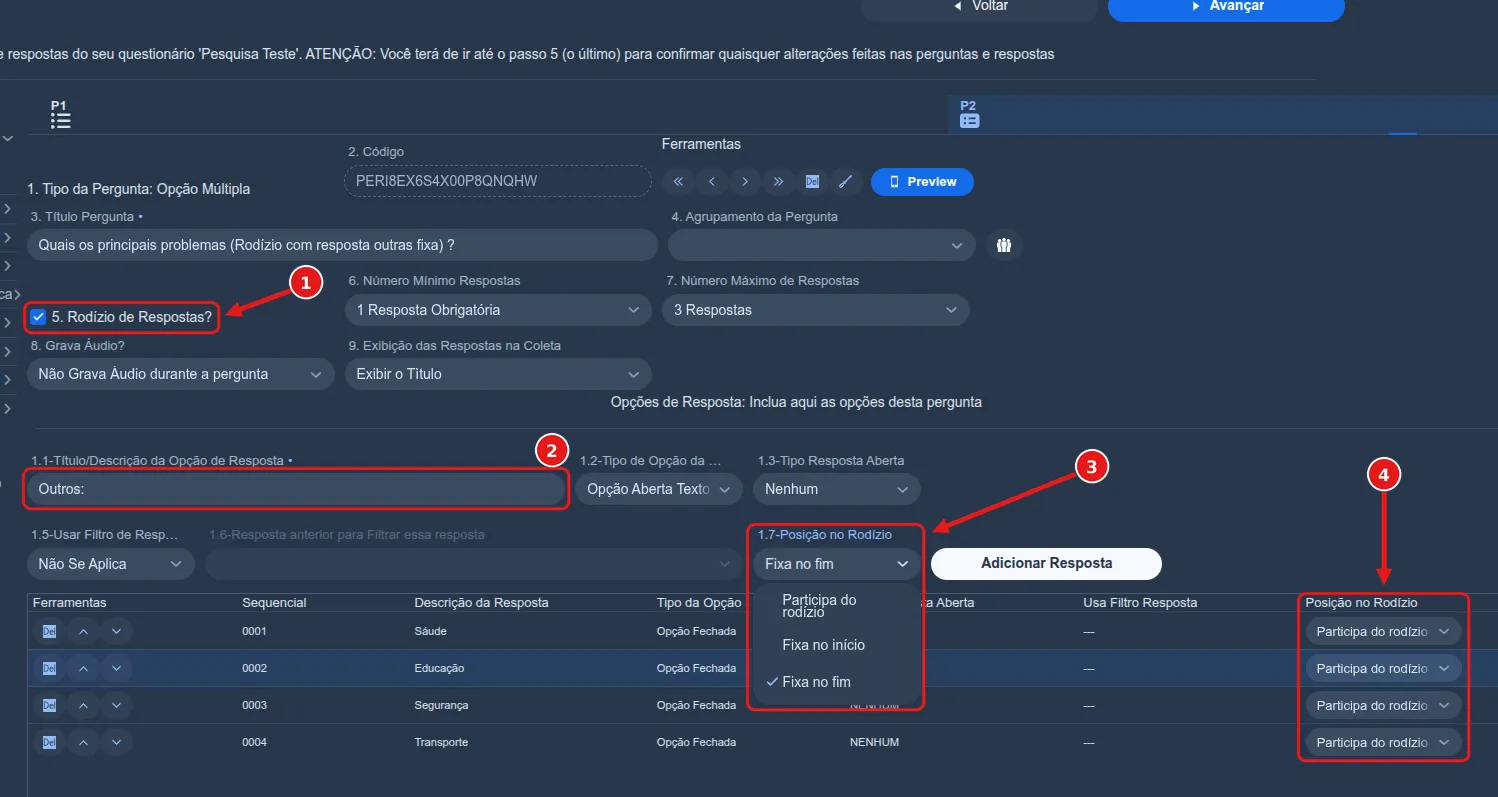Choose the checked 'Fixa no fim' option
Viewport: 1498px width, 797px height.
click(x=836, y=682)
